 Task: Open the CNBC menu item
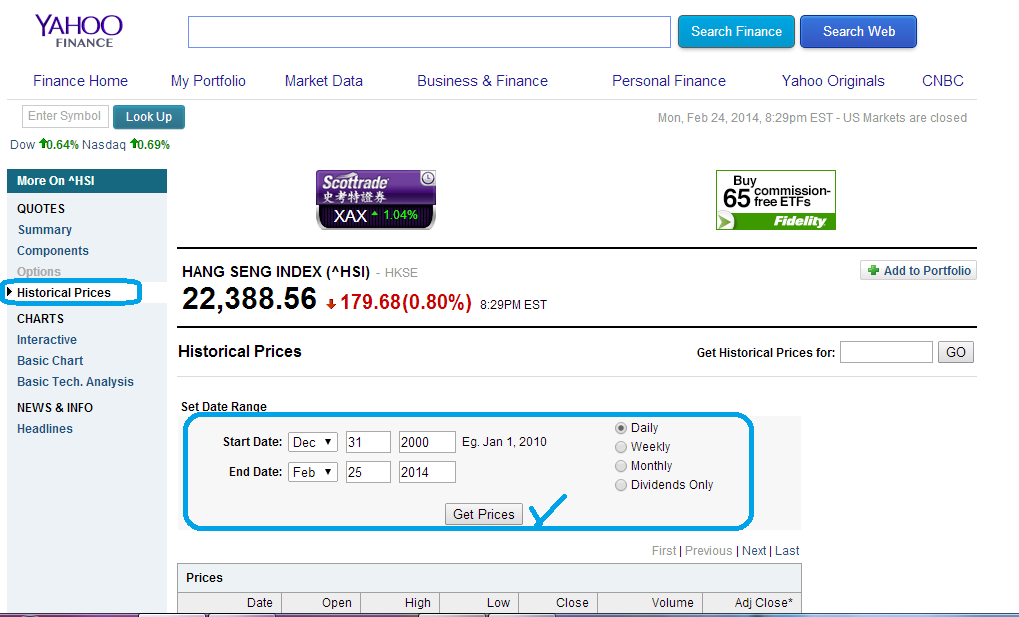[x=942, y=81]
